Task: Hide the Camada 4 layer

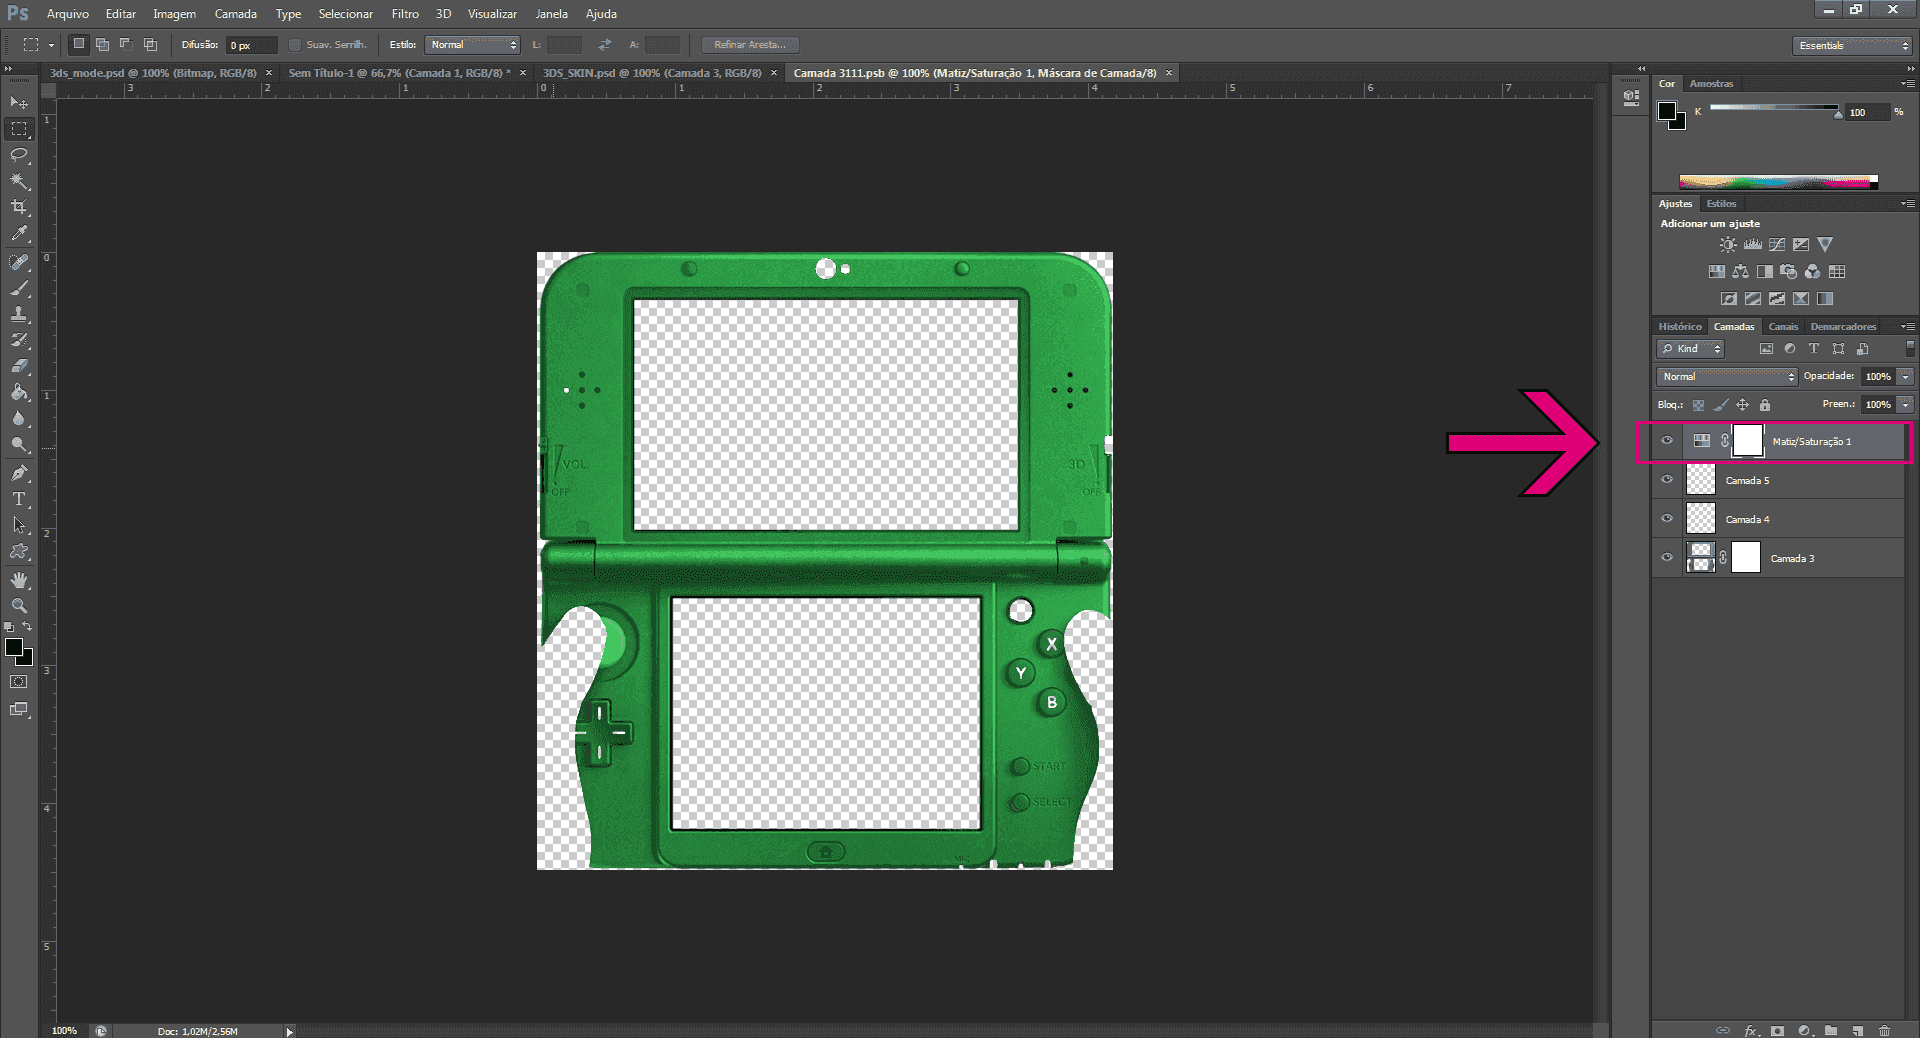Action: (1667, 518)
